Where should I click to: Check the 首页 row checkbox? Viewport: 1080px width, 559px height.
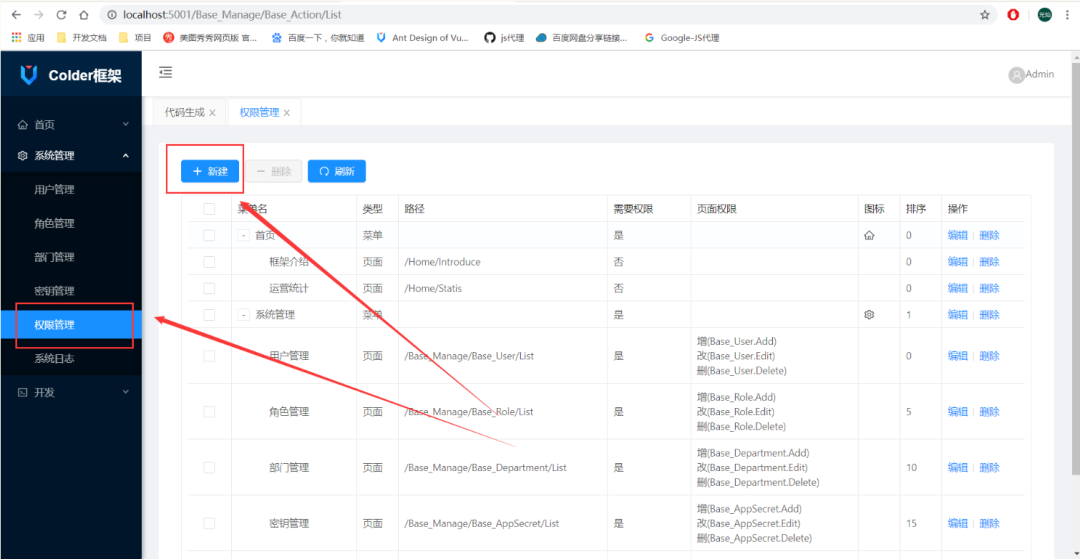(x=209, y=235)
